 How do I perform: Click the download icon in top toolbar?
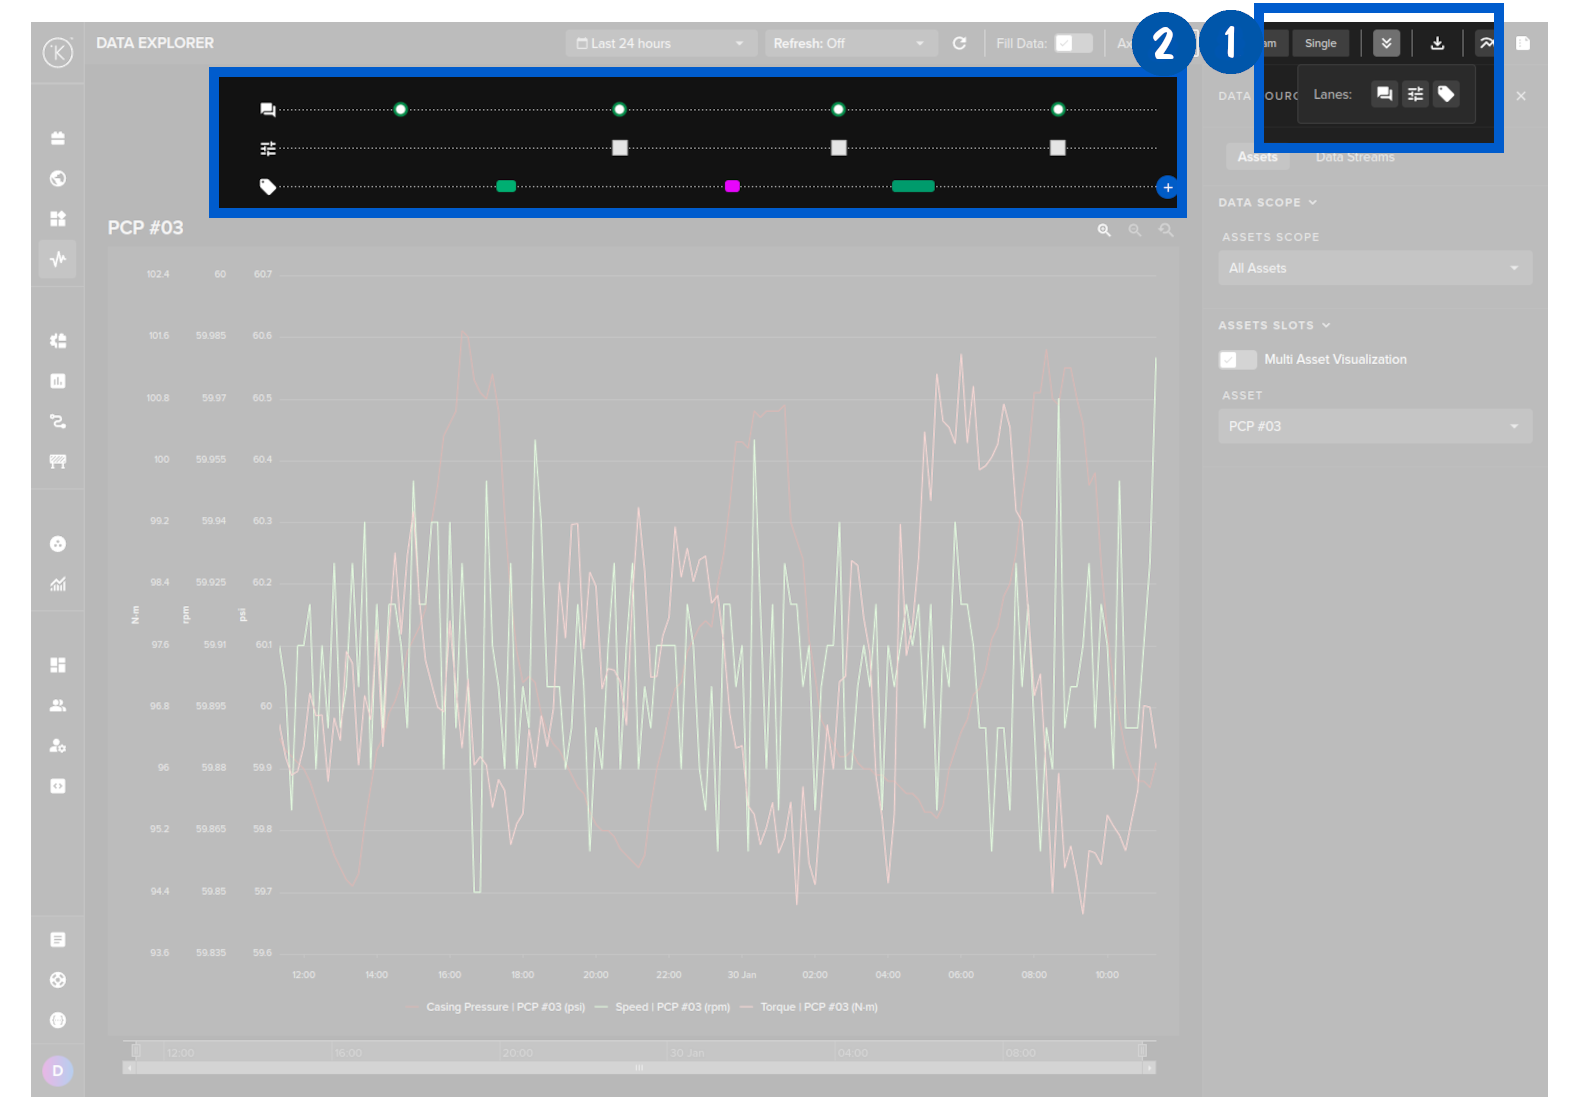[x=1437, y=43]
